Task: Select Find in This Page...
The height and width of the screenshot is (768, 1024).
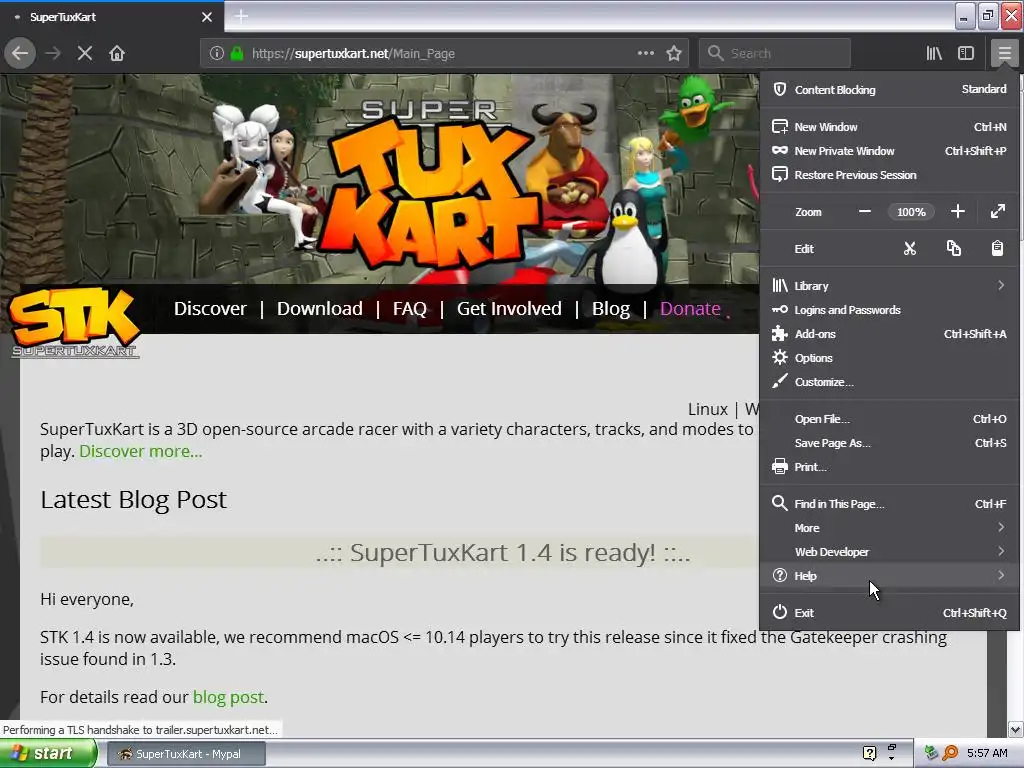Action: 889,504
